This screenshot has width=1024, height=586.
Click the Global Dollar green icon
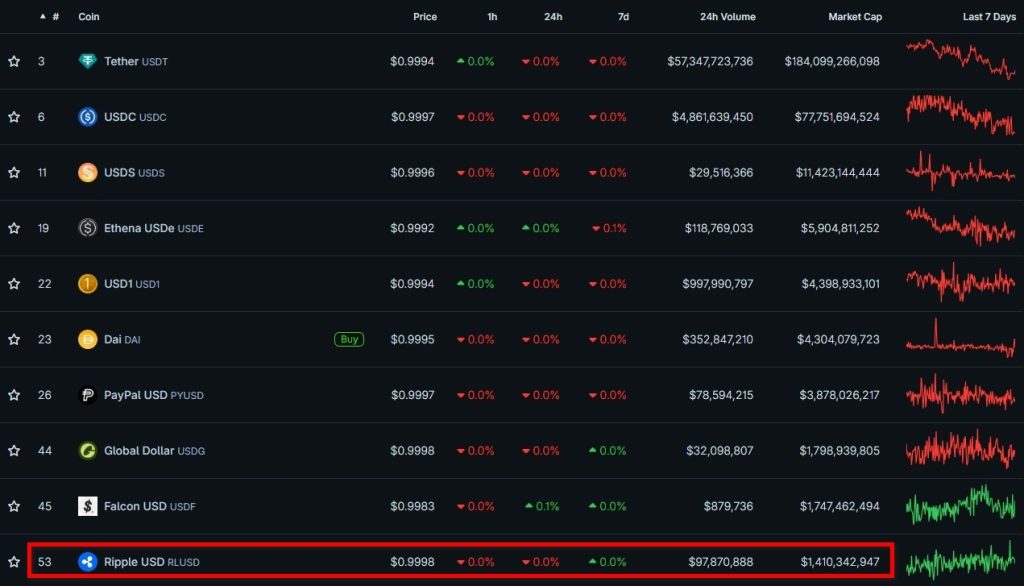click(x=88, y=450)
